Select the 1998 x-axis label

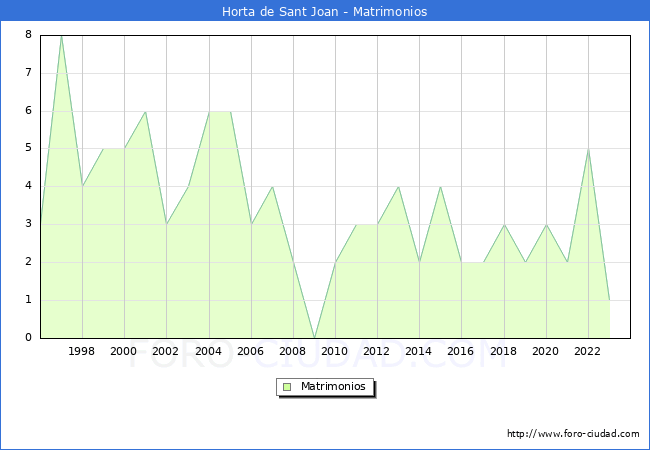click(x=82, y=352)
